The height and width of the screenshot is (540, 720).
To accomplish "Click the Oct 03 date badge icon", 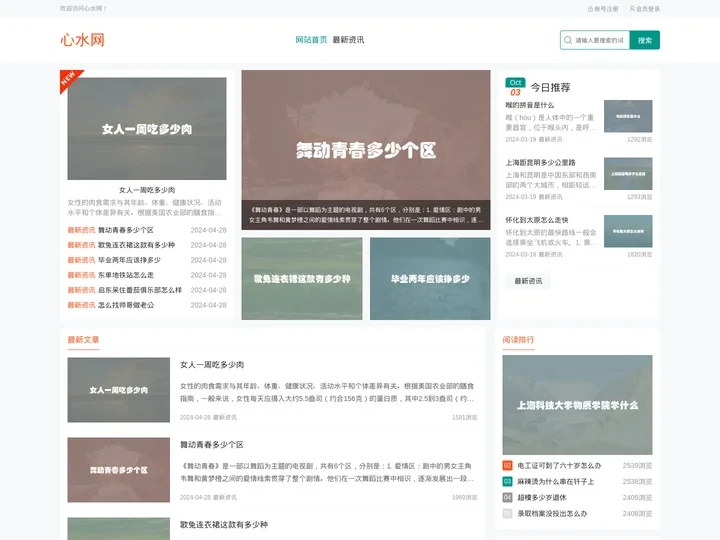I will [x=515, y=87].
